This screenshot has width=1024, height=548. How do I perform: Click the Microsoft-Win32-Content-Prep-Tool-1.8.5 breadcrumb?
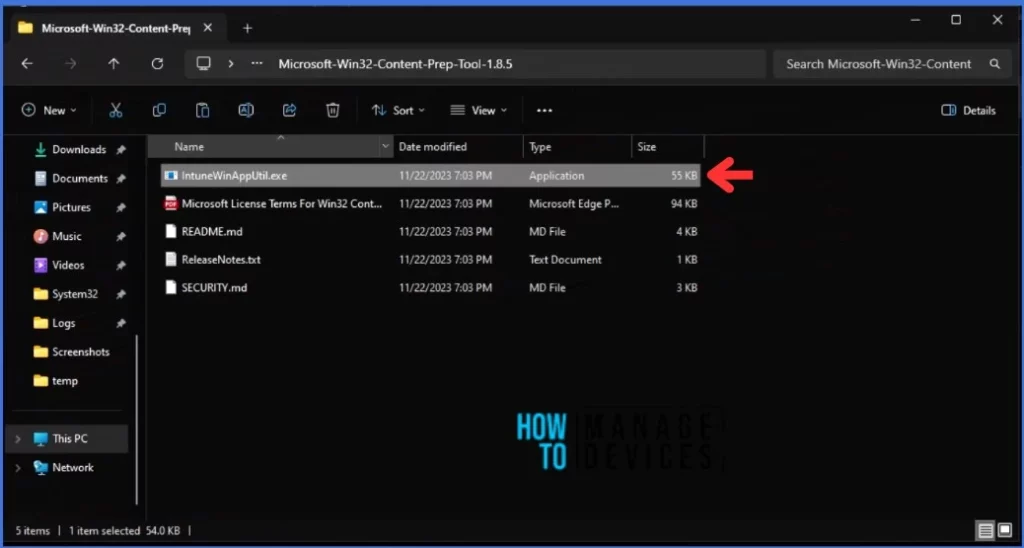395,64
